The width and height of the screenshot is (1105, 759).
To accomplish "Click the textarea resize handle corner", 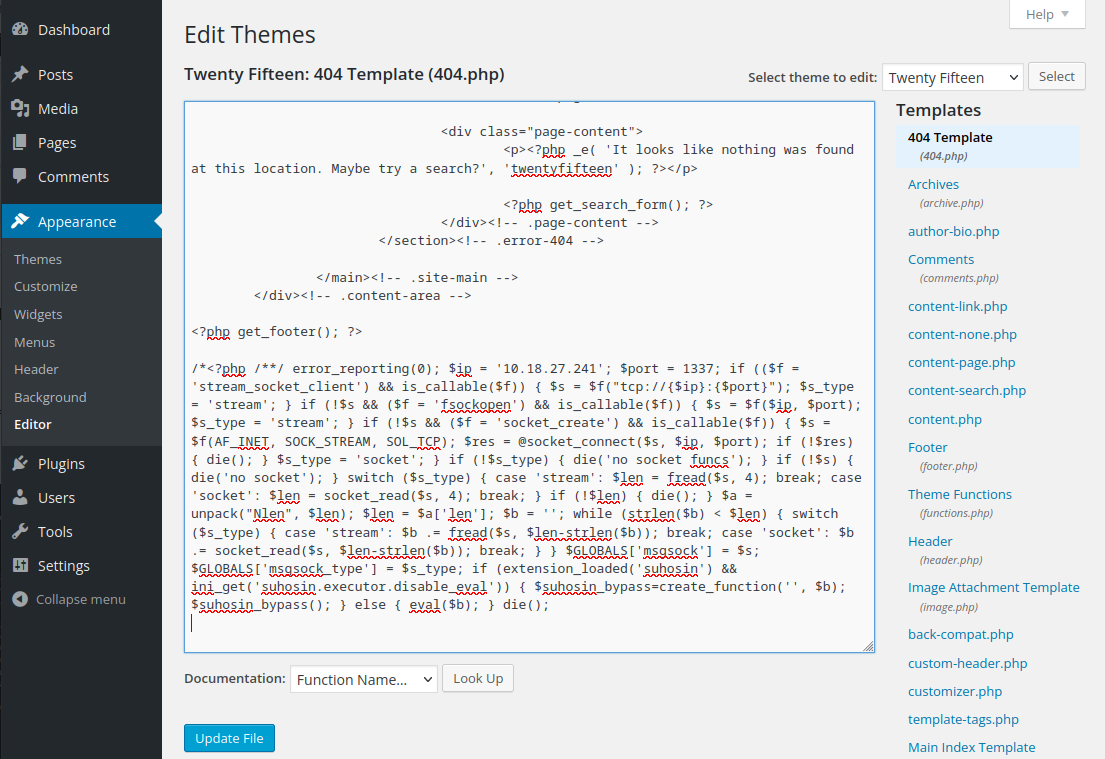I will pyautogui.click(x=868, y=646).
